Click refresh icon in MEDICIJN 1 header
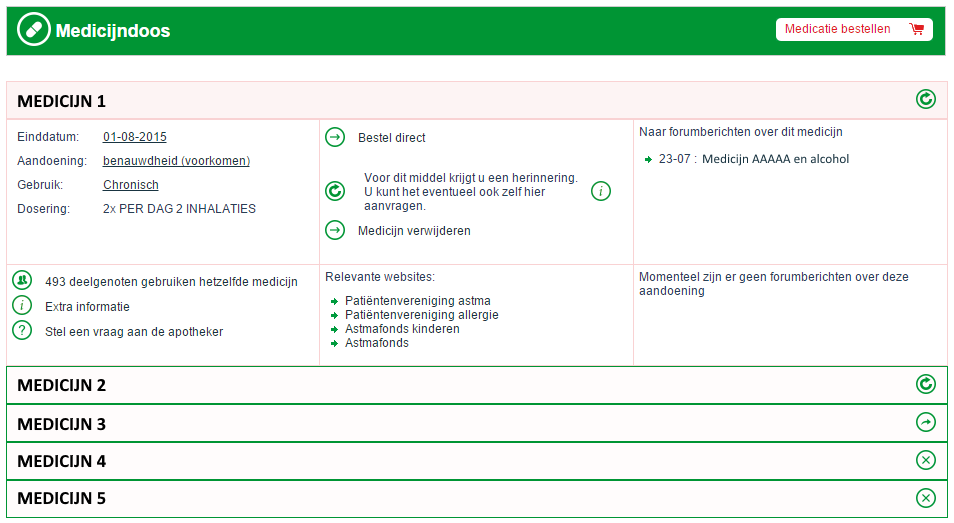 pos(925,99)
